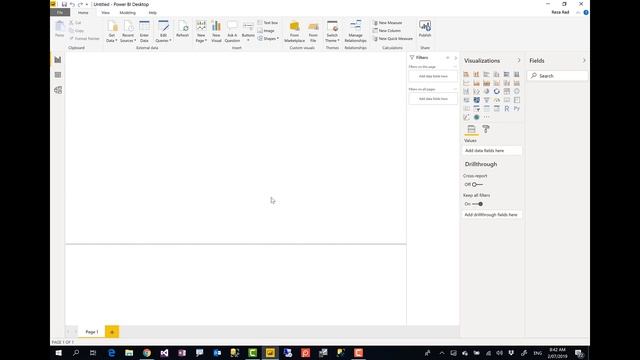Click the Fields pane Search box
The width and height of the screenshot is (640, 360).
tap(558, 76)
